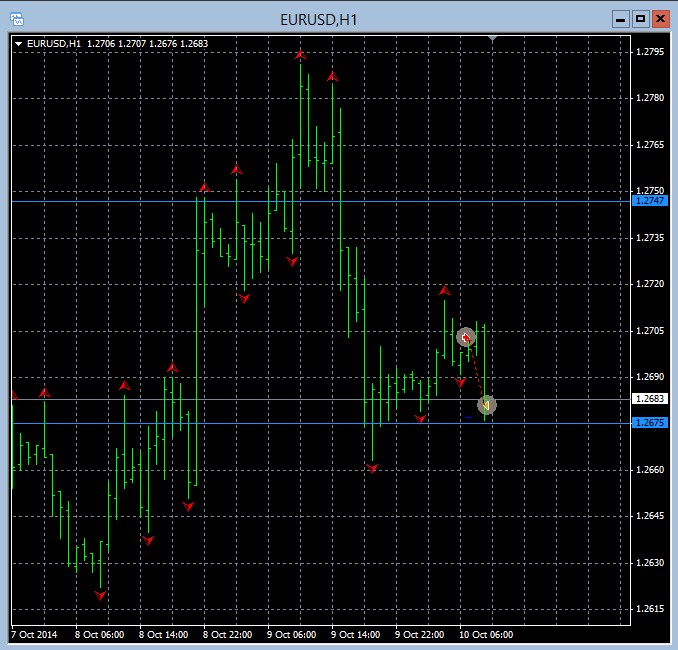Click the blue 1.2675 price label
The height and width of the screenshot is (650, 678).
(x=648, y=423)
